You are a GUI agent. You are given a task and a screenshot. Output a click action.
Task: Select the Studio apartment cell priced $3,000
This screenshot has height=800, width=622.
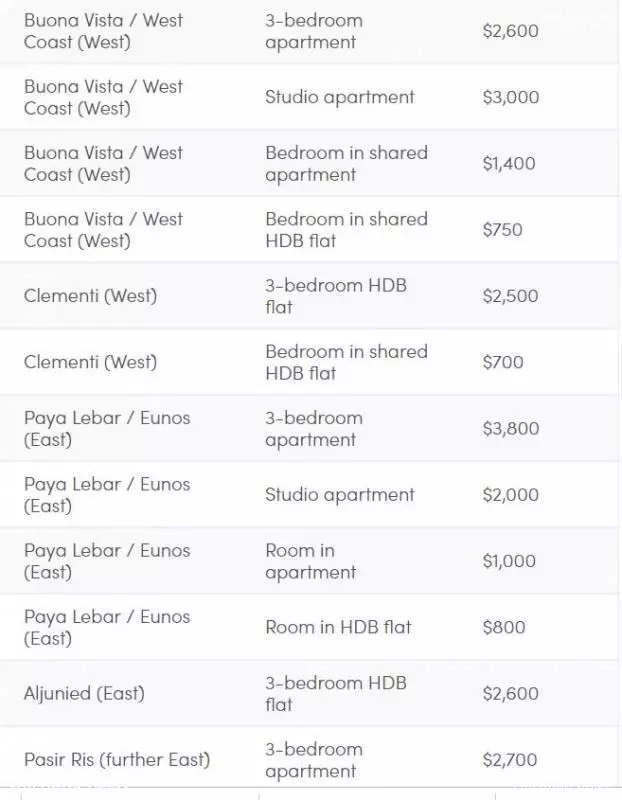coord(340,97)
